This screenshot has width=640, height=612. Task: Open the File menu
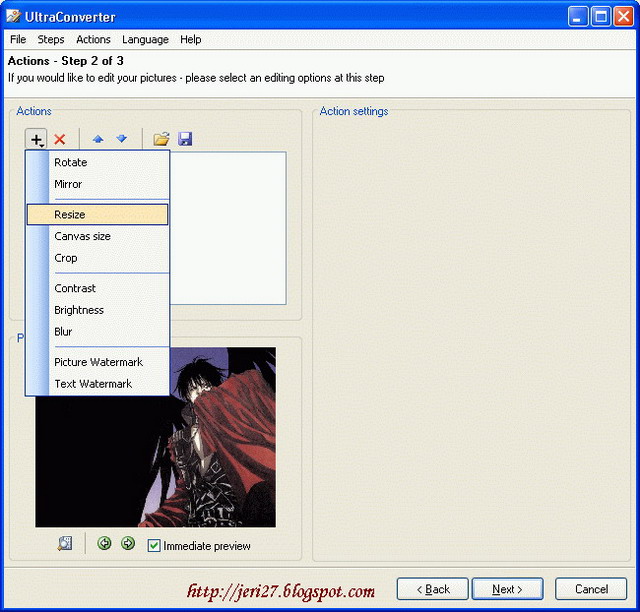point(18,40)
